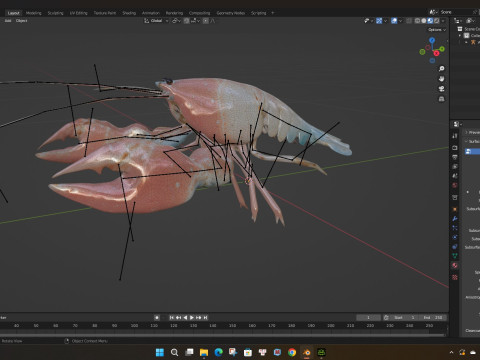480x360 pixels.
Task: Open the Global transform orientation dropdown
Action: click(x=156, y=21)
